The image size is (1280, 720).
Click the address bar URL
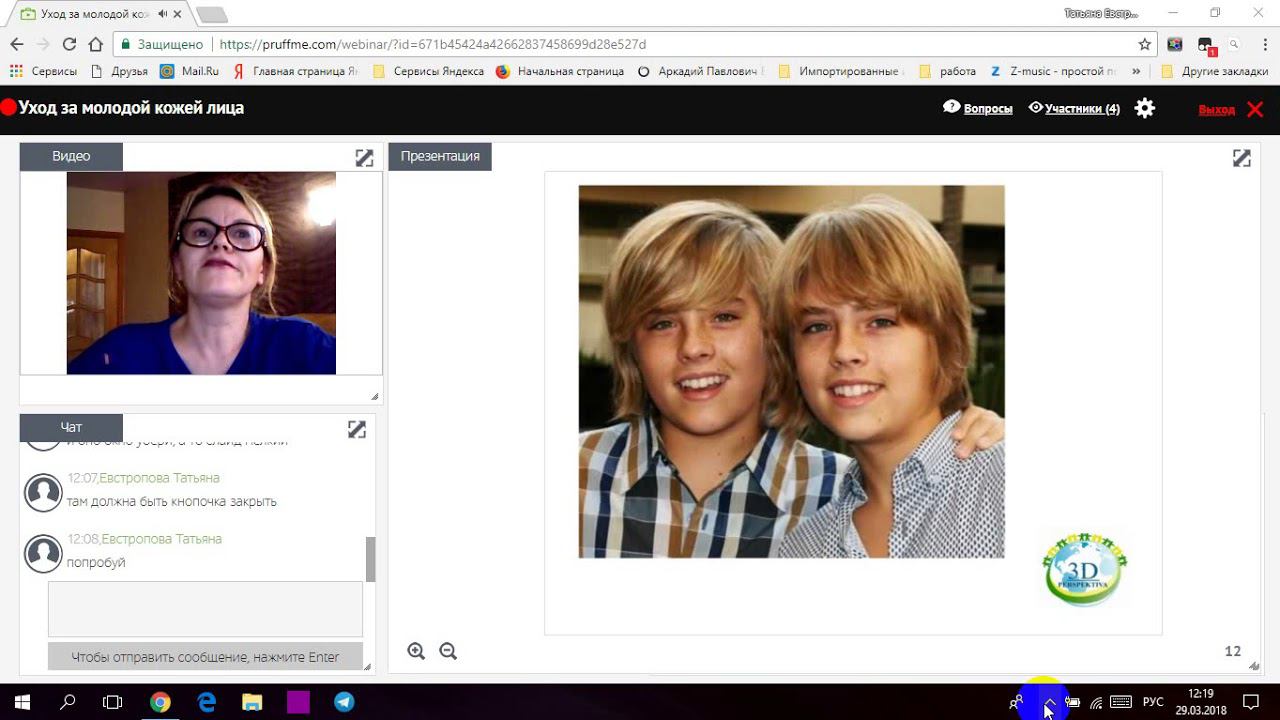click(x=432, y=44)
